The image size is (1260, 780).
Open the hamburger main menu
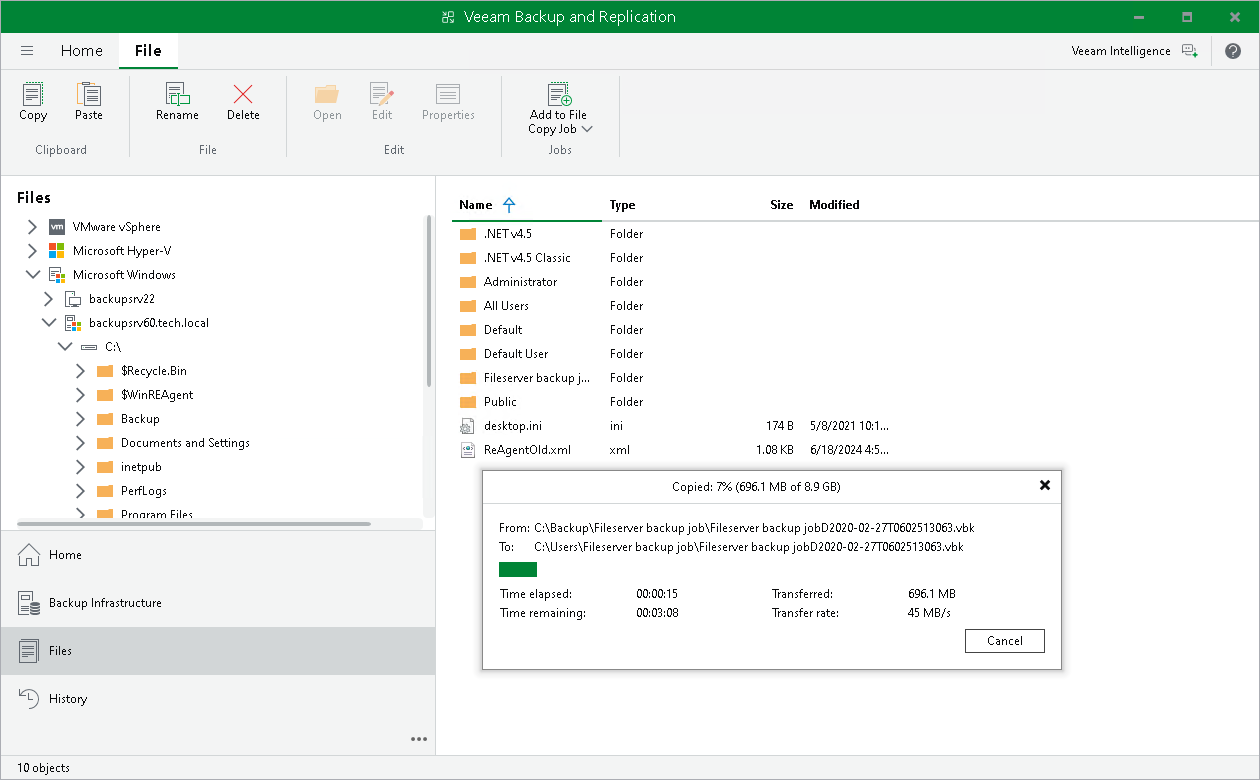(27, 51)
